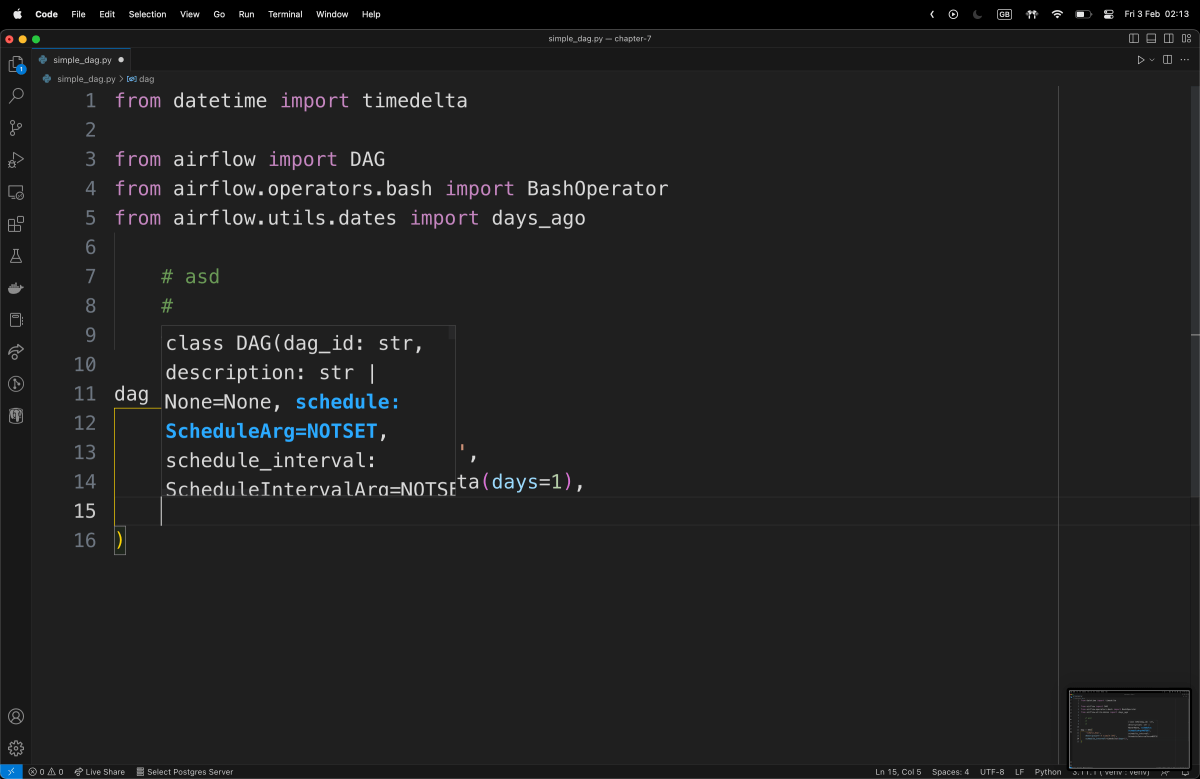Click the remote window indicator in status bar
The height and width of the screenshot is (779, 1200).
pyautogui.click(x=10, y=772)
